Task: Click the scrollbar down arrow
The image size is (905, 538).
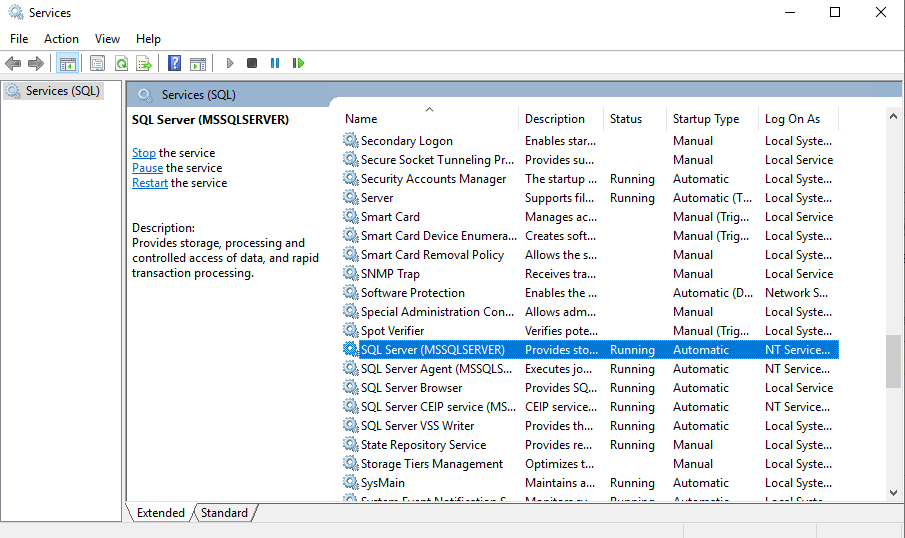Action: tap(893, 493)
